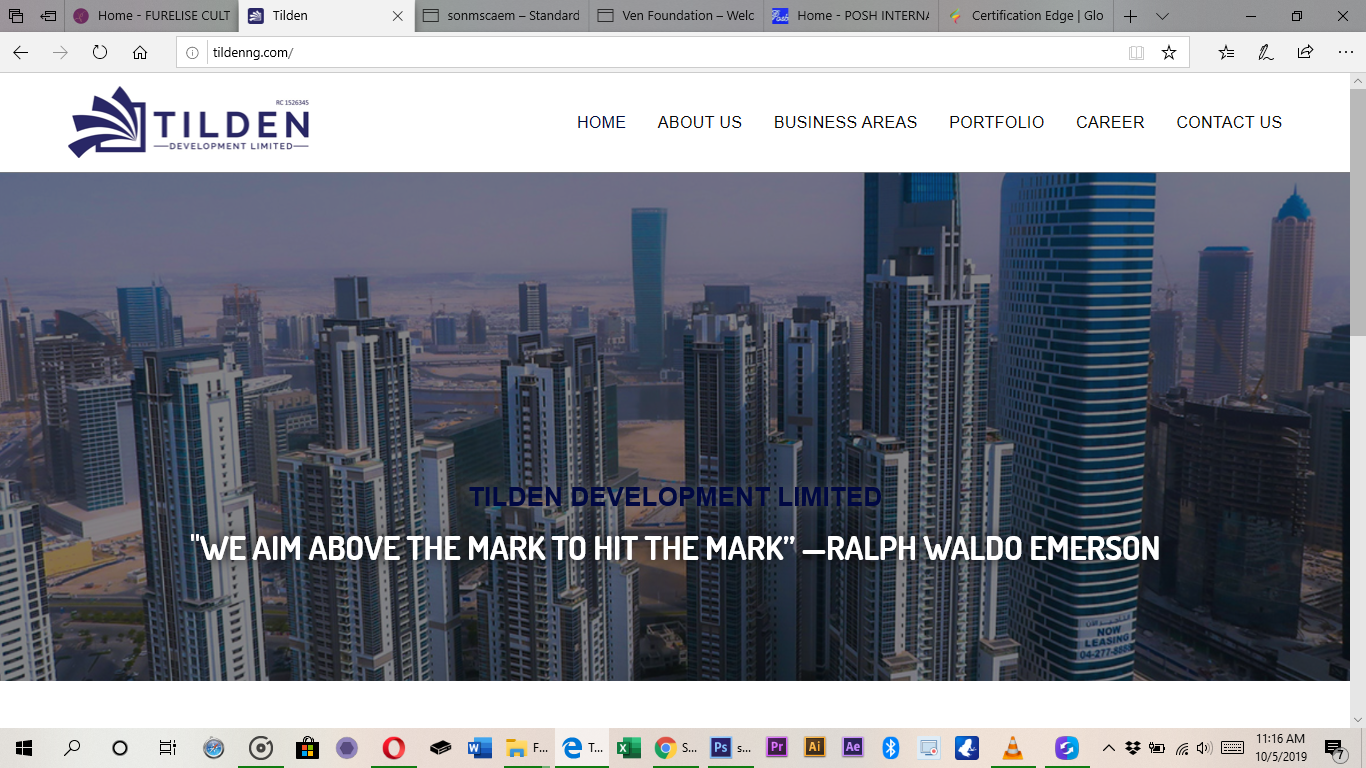Open Adobe After Effects from the taskbar

[x=853, y=748]
